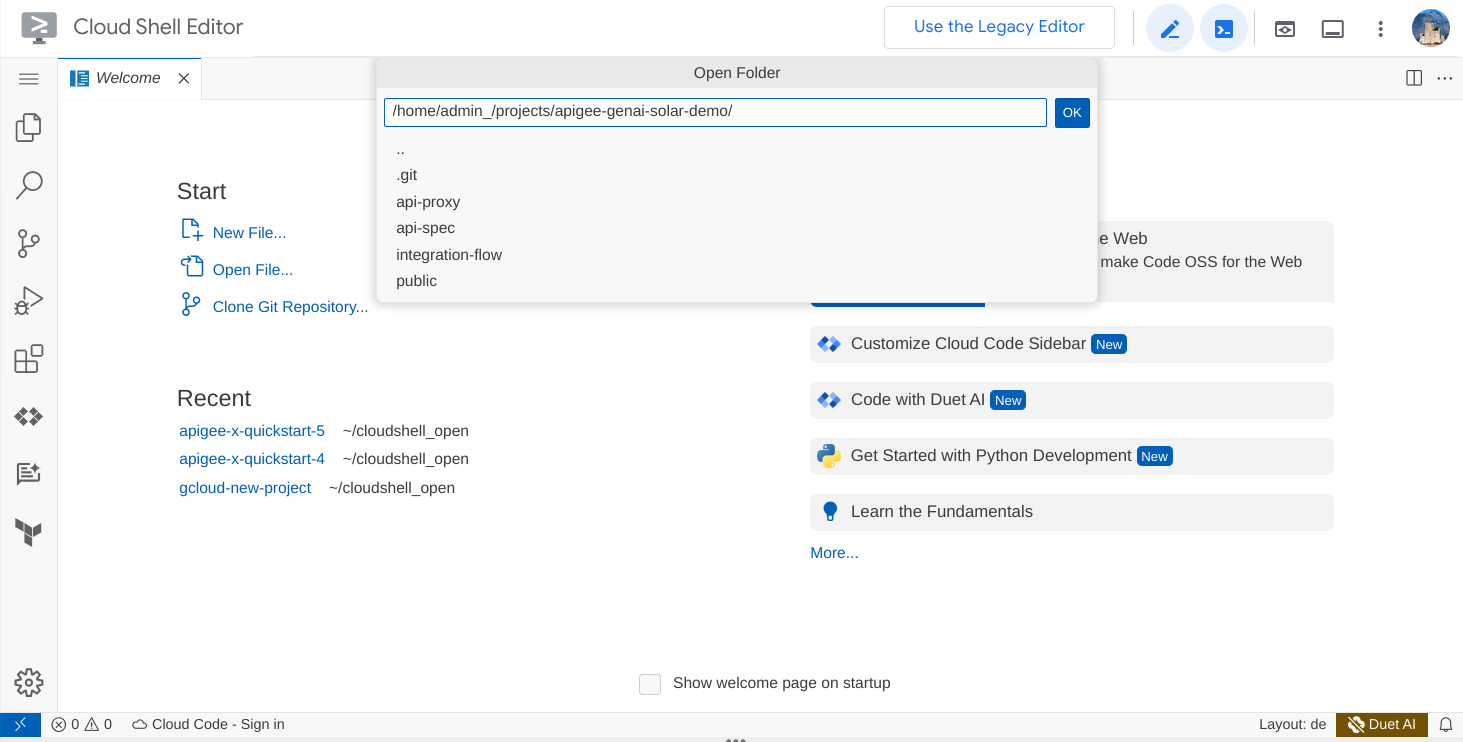Open editor More Actions ellipsis
Image resolution: width=1463 pixels, height=742 pixels.
pos(1445,78)
